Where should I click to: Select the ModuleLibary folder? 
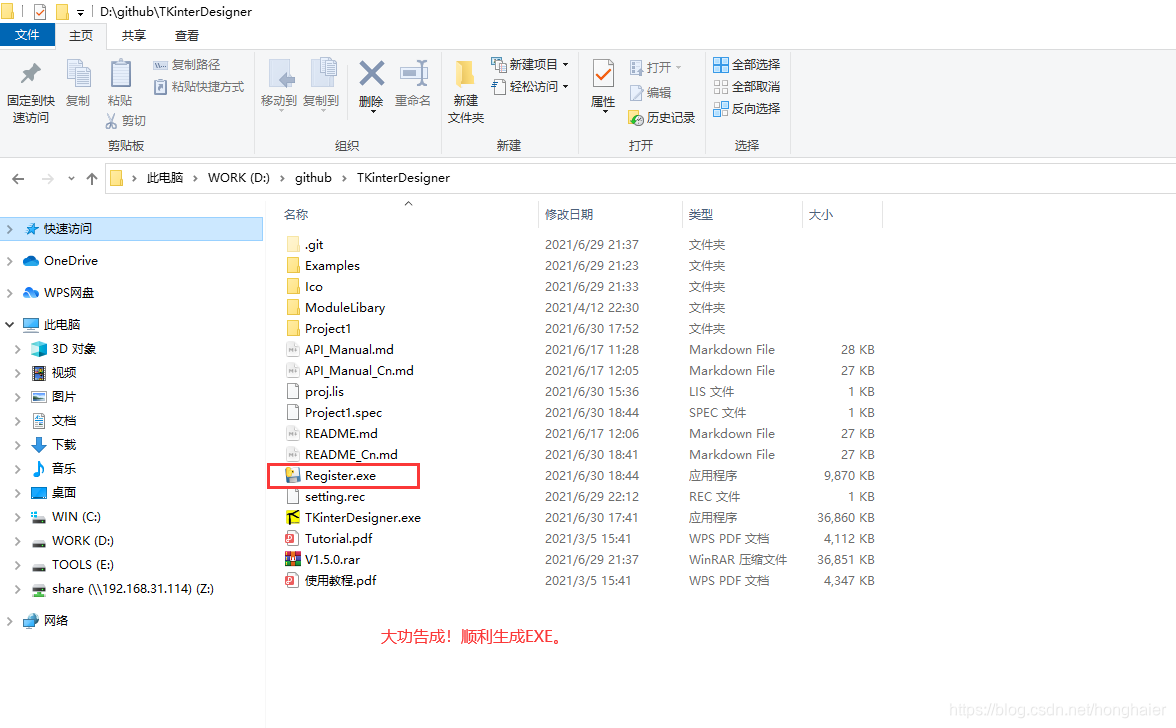(345, 307)
